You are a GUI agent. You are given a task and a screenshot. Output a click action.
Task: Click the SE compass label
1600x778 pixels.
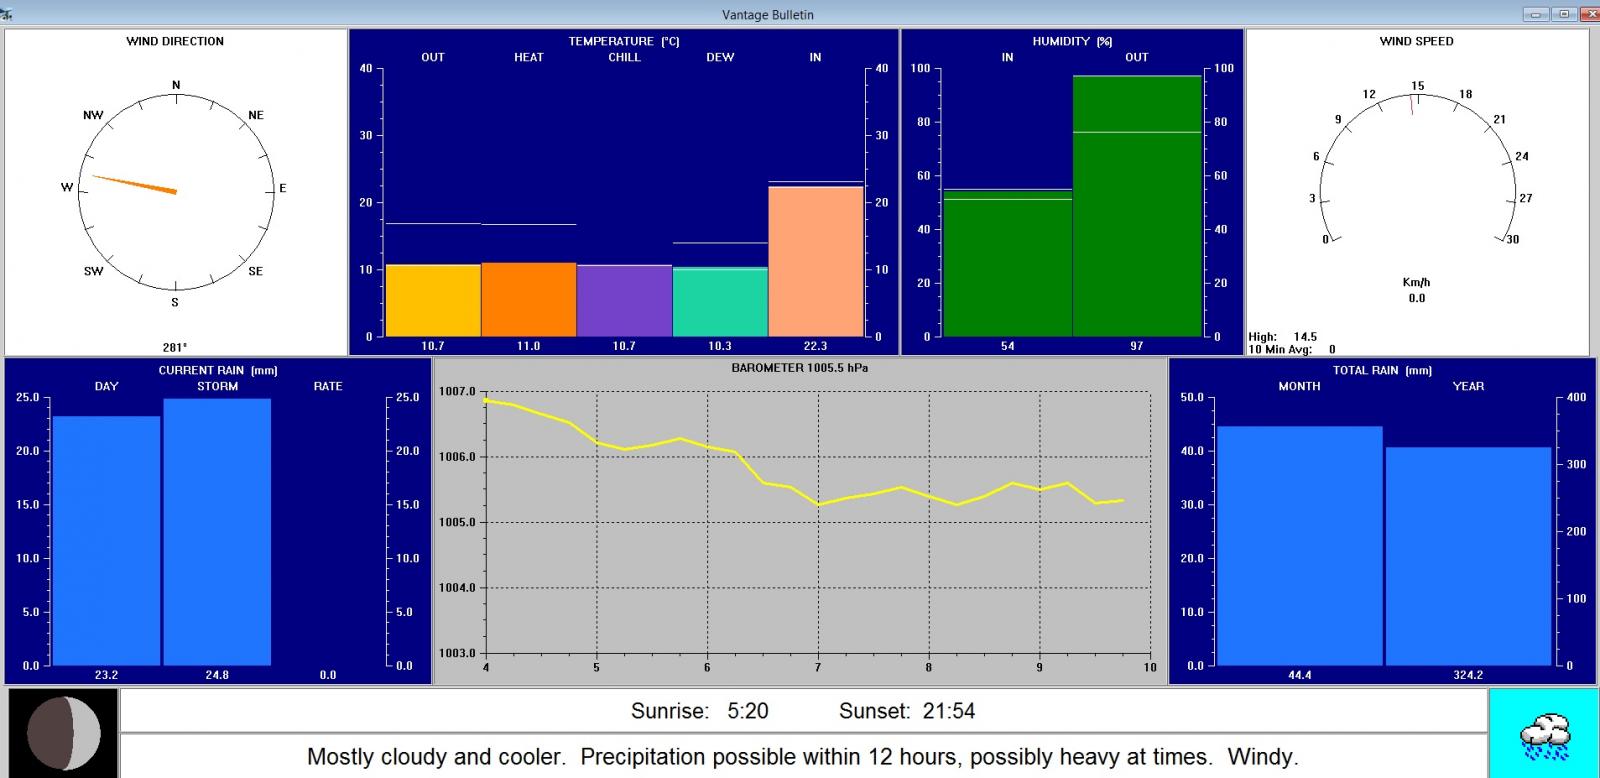(x=255, y=271)
